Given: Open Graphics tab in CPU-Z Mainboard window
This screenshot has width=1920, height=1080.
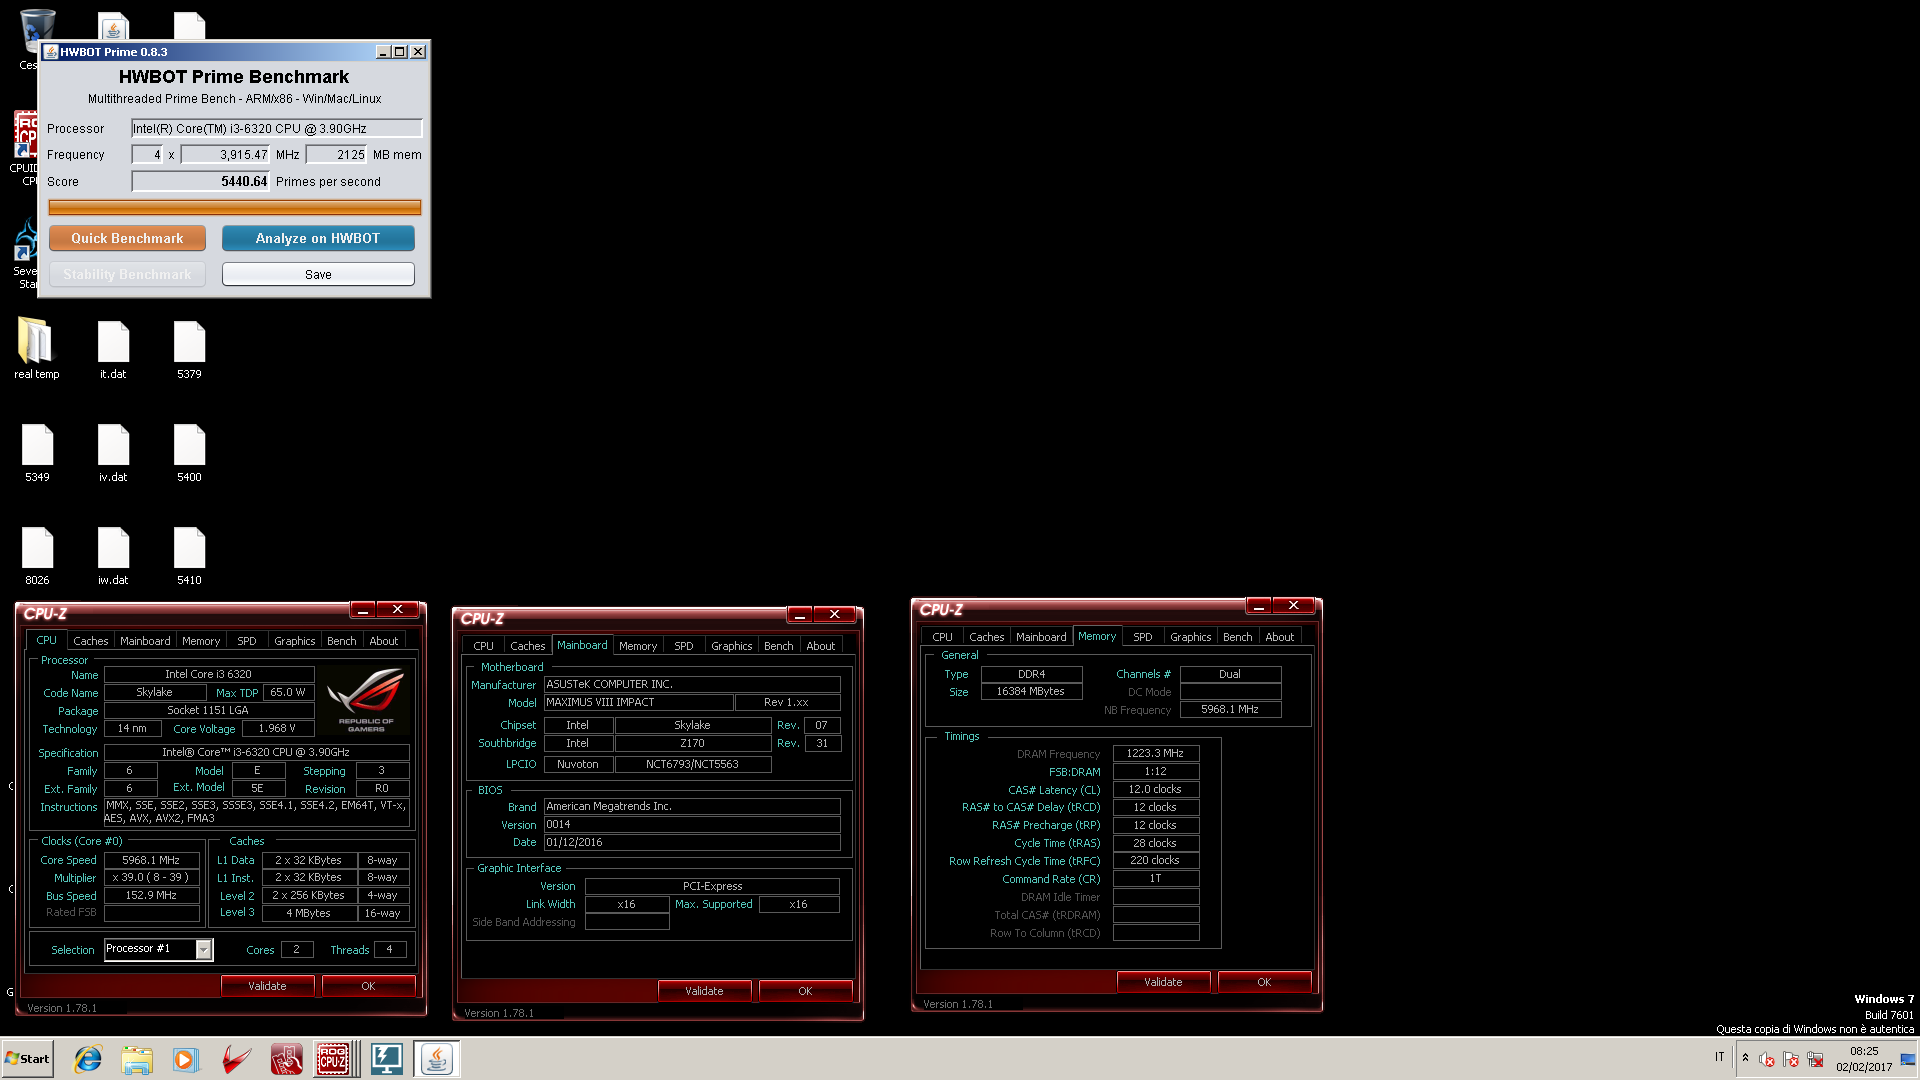Looking at the screenshot, I should pos(732,646).
